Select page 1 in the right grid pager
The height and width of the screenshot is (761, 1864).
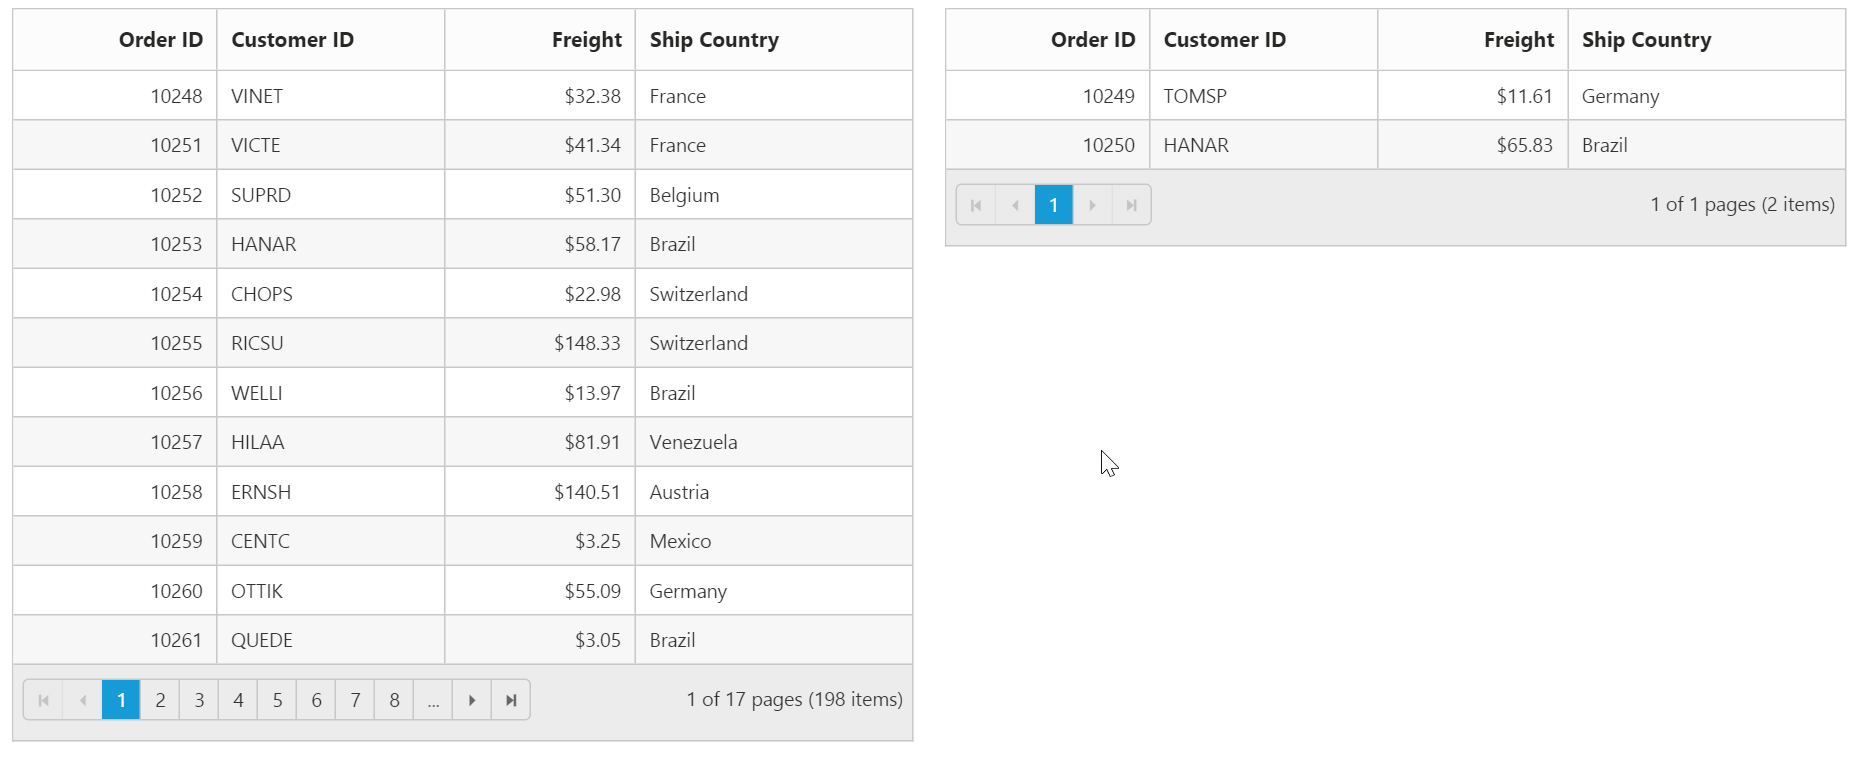[x=1053, y=204]
